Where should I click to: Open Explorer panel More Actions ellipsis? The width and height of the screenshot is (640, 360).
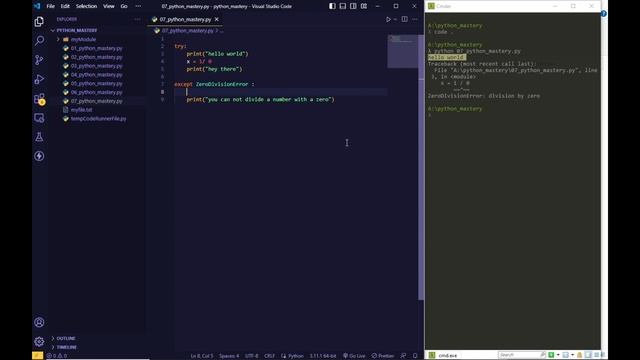tap(137, 19)
